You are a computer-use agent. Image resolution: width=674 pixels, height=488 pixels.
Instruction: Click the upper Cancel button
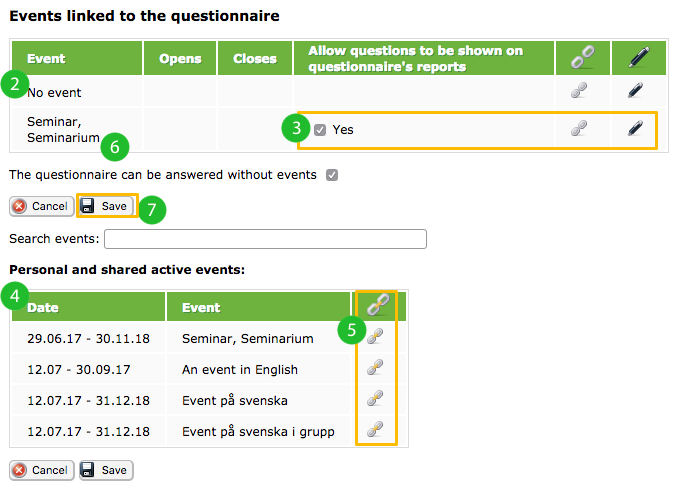42,206
